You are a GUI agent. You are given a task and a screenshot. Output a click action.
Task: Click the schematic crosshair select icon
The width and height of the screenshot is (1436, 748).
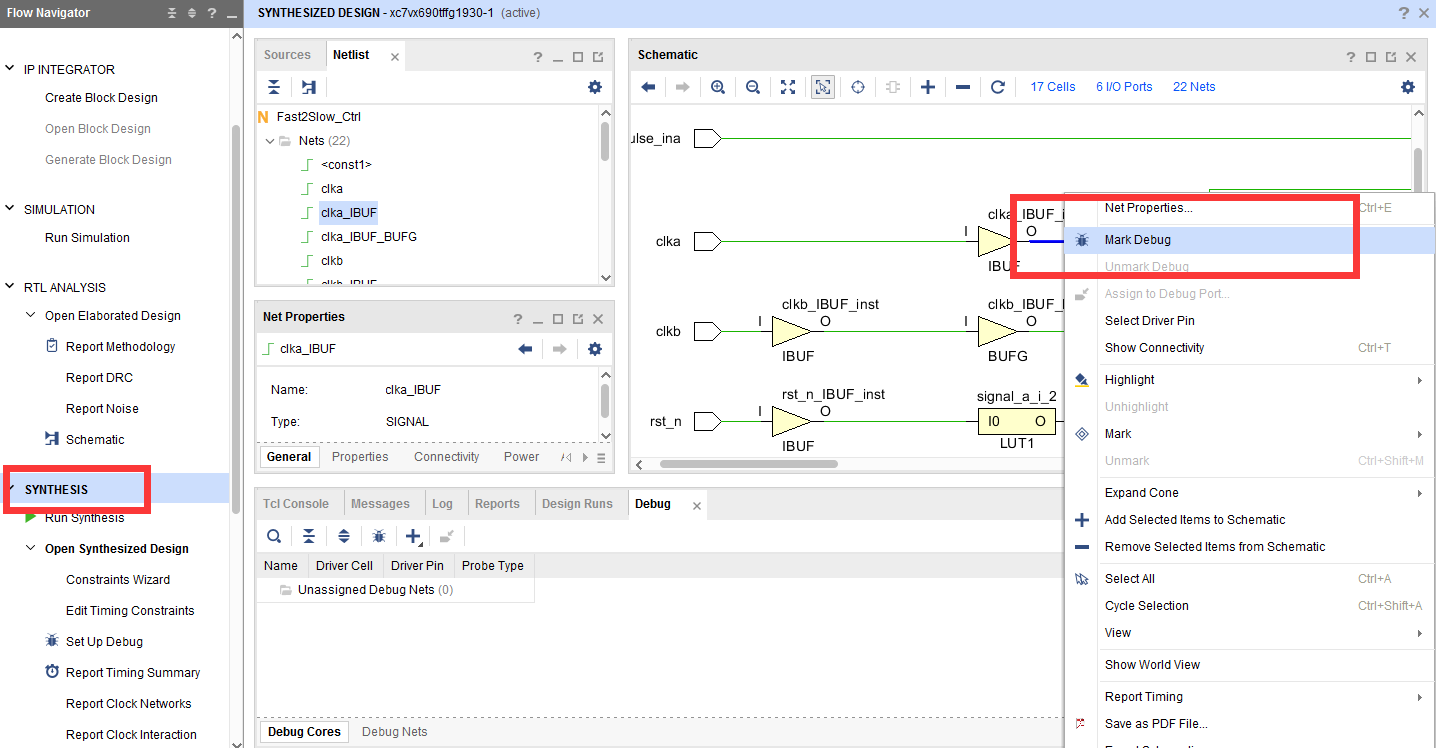(x=858, y=87)
